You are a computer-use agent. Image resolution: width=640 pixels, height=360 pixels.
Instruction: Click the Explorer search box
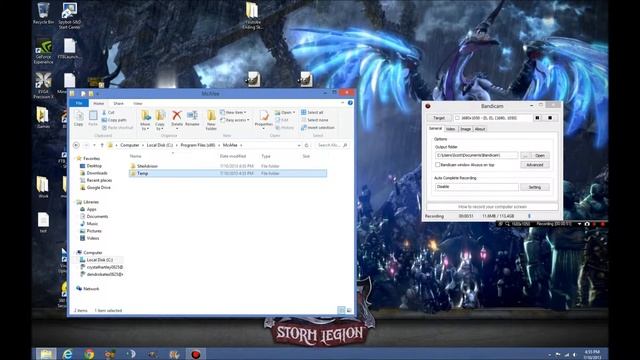(x=333, y=145)
